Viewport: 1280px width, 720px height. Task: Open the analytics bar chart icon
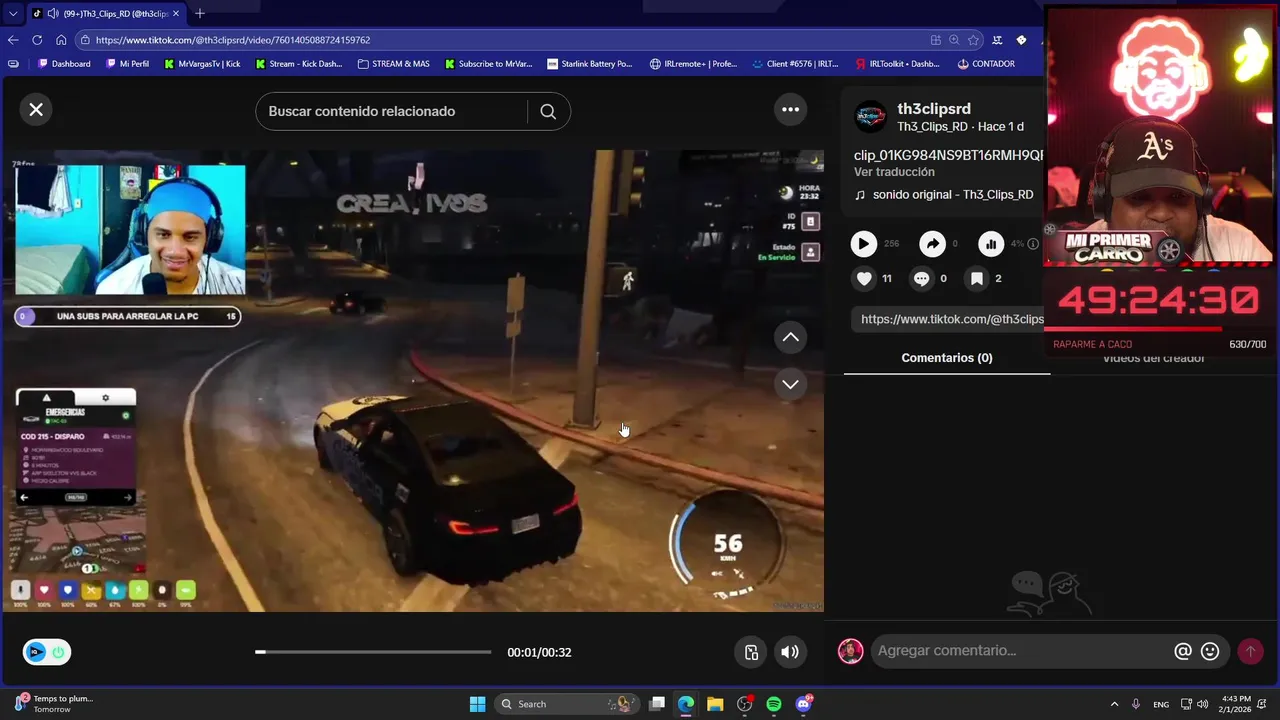pos(991,243)
